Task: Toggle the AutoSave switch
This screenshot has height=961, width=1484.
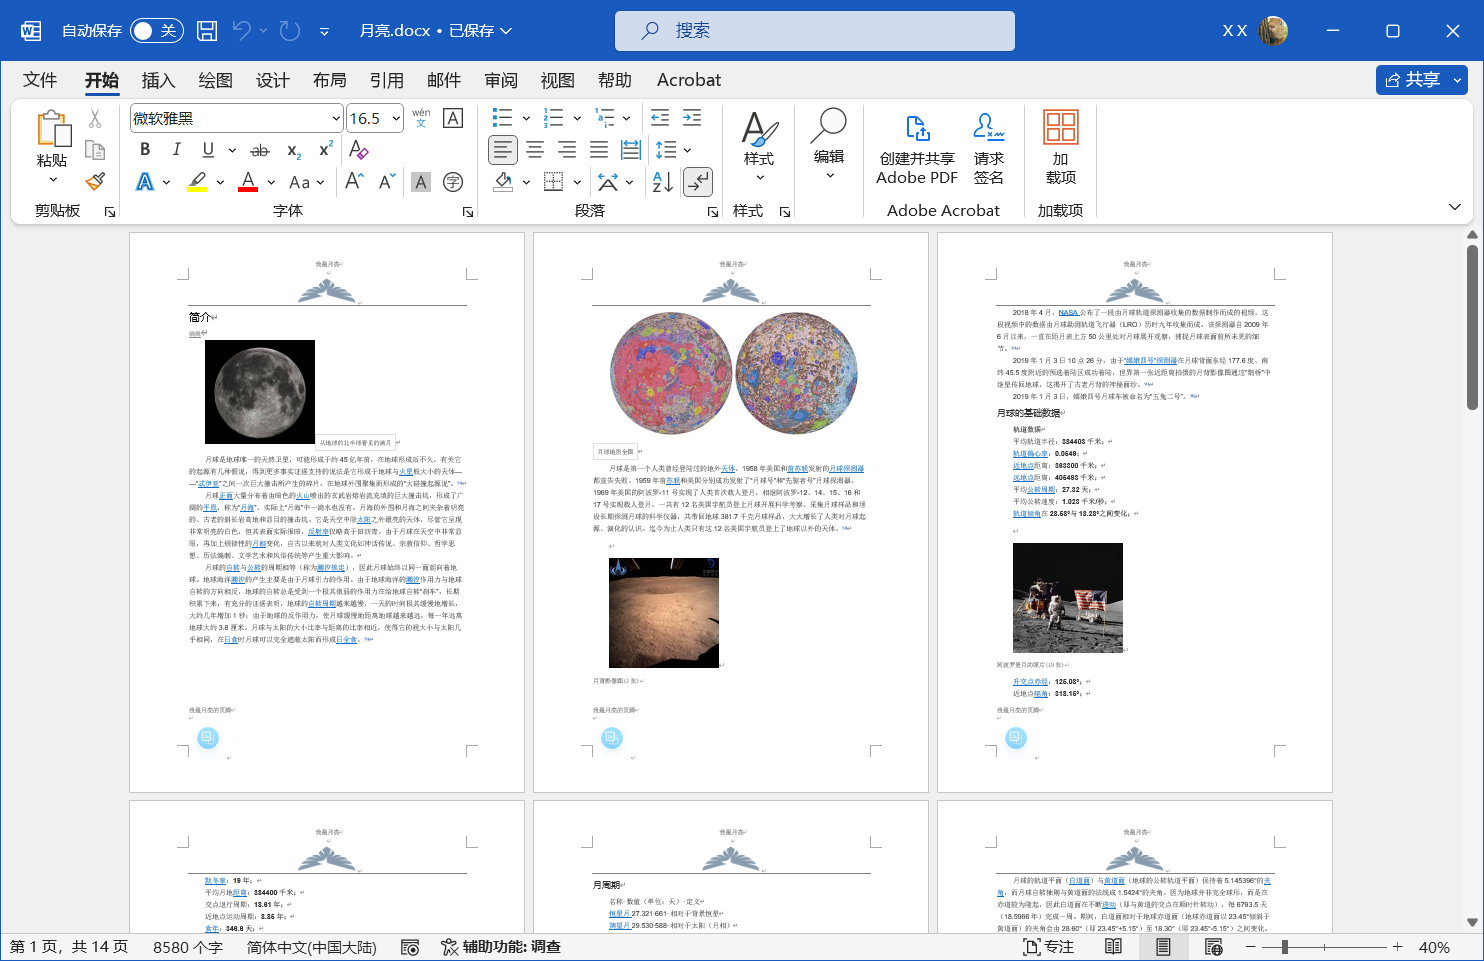Action: click(156, 31)
